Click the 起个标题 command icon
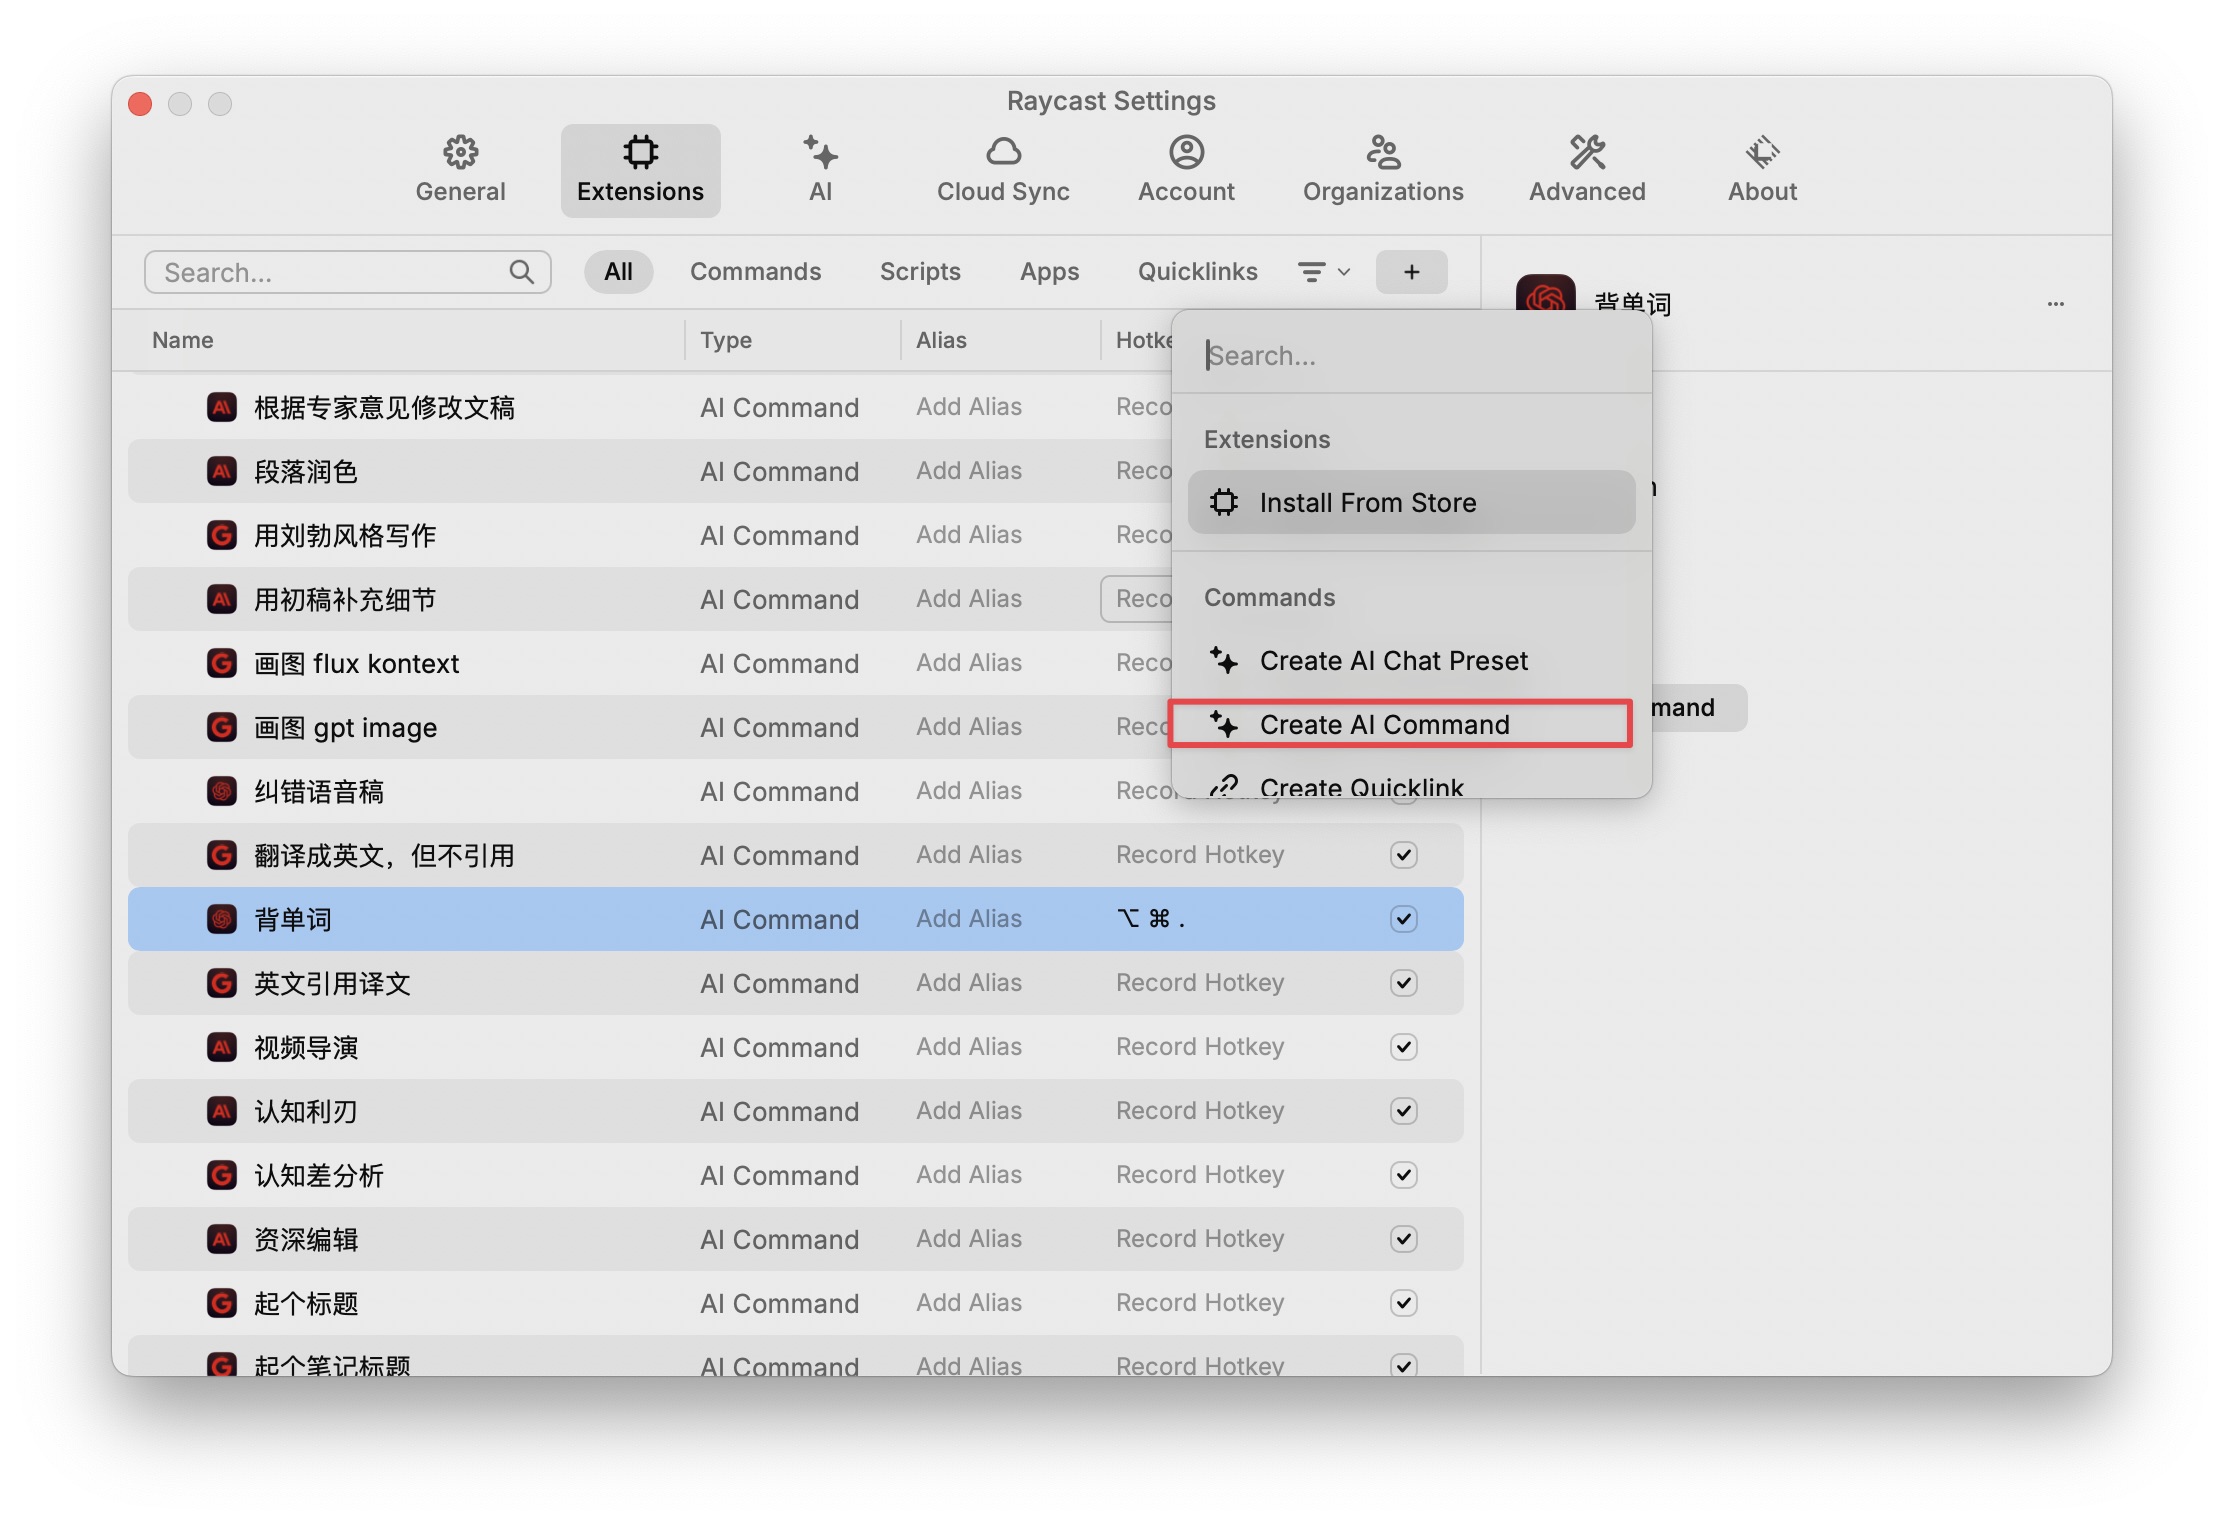Image resolution: width=2224 pixels, height=1524 pixels. 222,1303
